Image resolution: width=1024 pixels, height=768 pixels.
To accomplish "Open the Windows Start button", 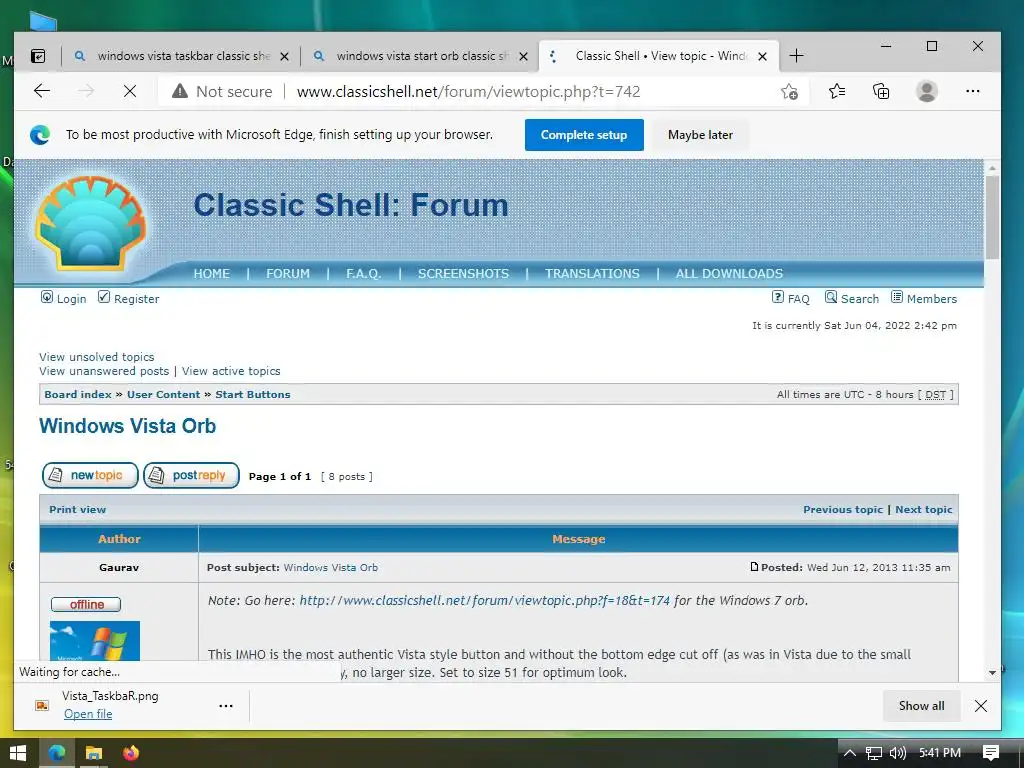I will point(18,753).
